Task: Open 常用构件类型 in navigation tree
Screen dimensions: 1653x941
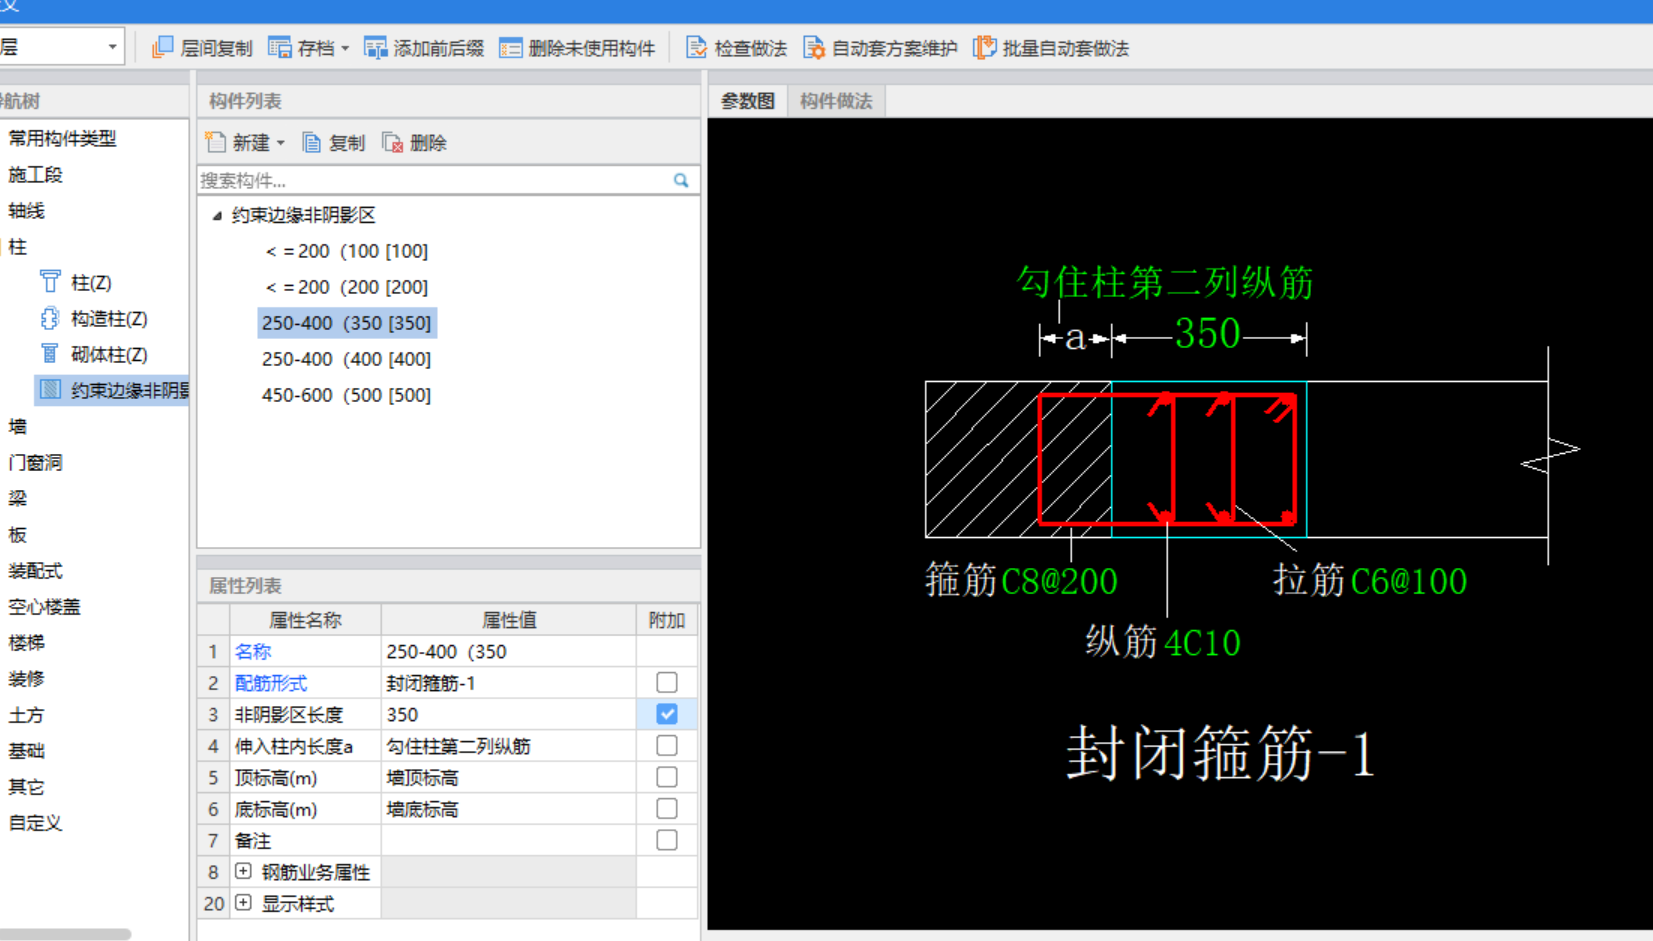Action: click(x=62, y=138)
